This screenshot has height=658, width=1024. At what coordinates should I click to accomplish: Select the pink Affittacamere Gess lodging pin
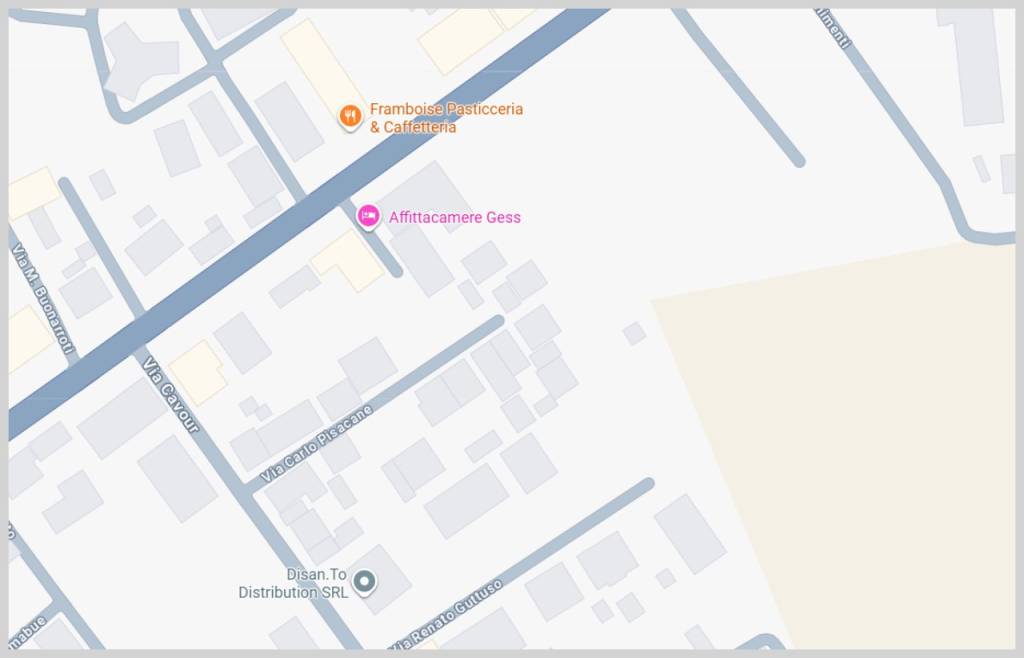(368, 217)
